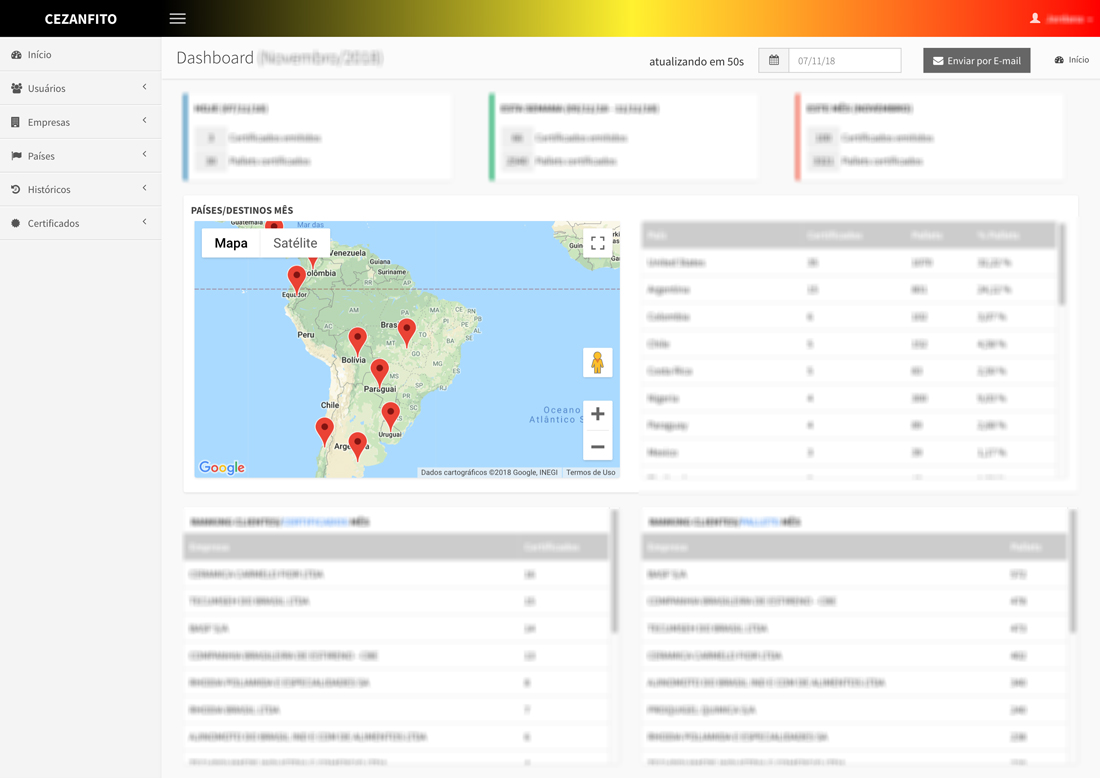Screen dimensions: 1100x778
Task: Open the Empresas sidebar item
Action: [x=81, y=121]
